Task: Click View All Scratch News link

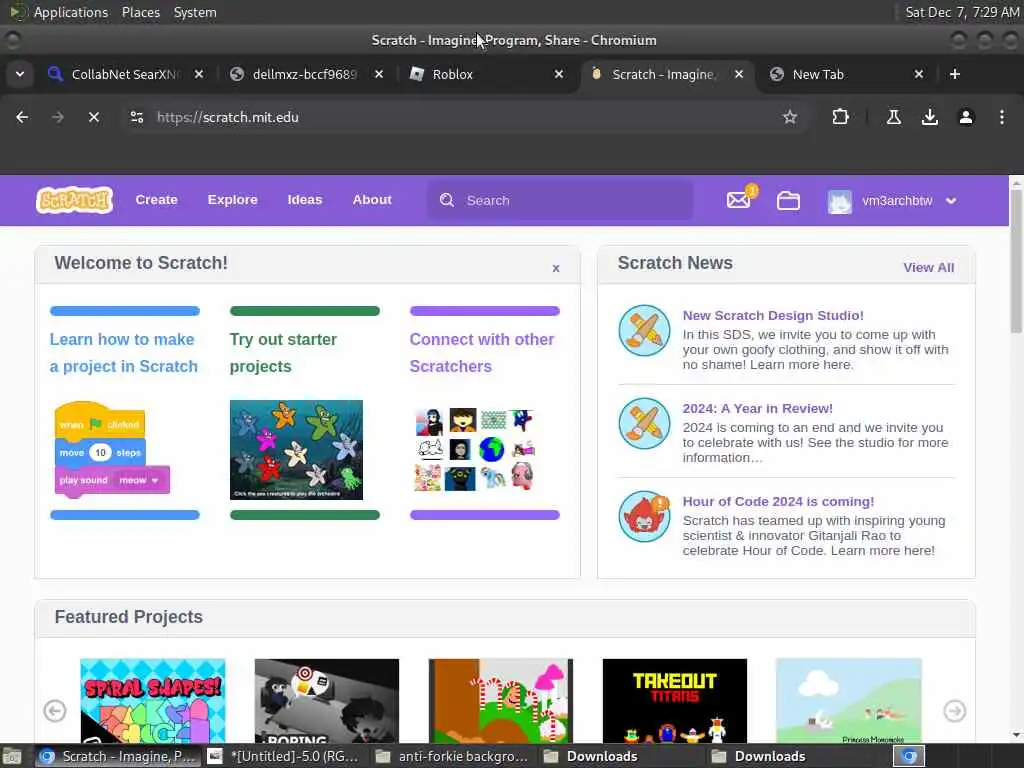Action: [929, 267]
